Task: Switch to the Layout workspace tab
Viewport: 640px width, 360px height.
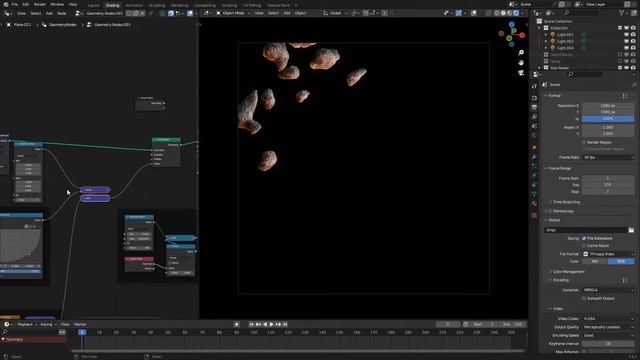Action: (x=93, y=5)
